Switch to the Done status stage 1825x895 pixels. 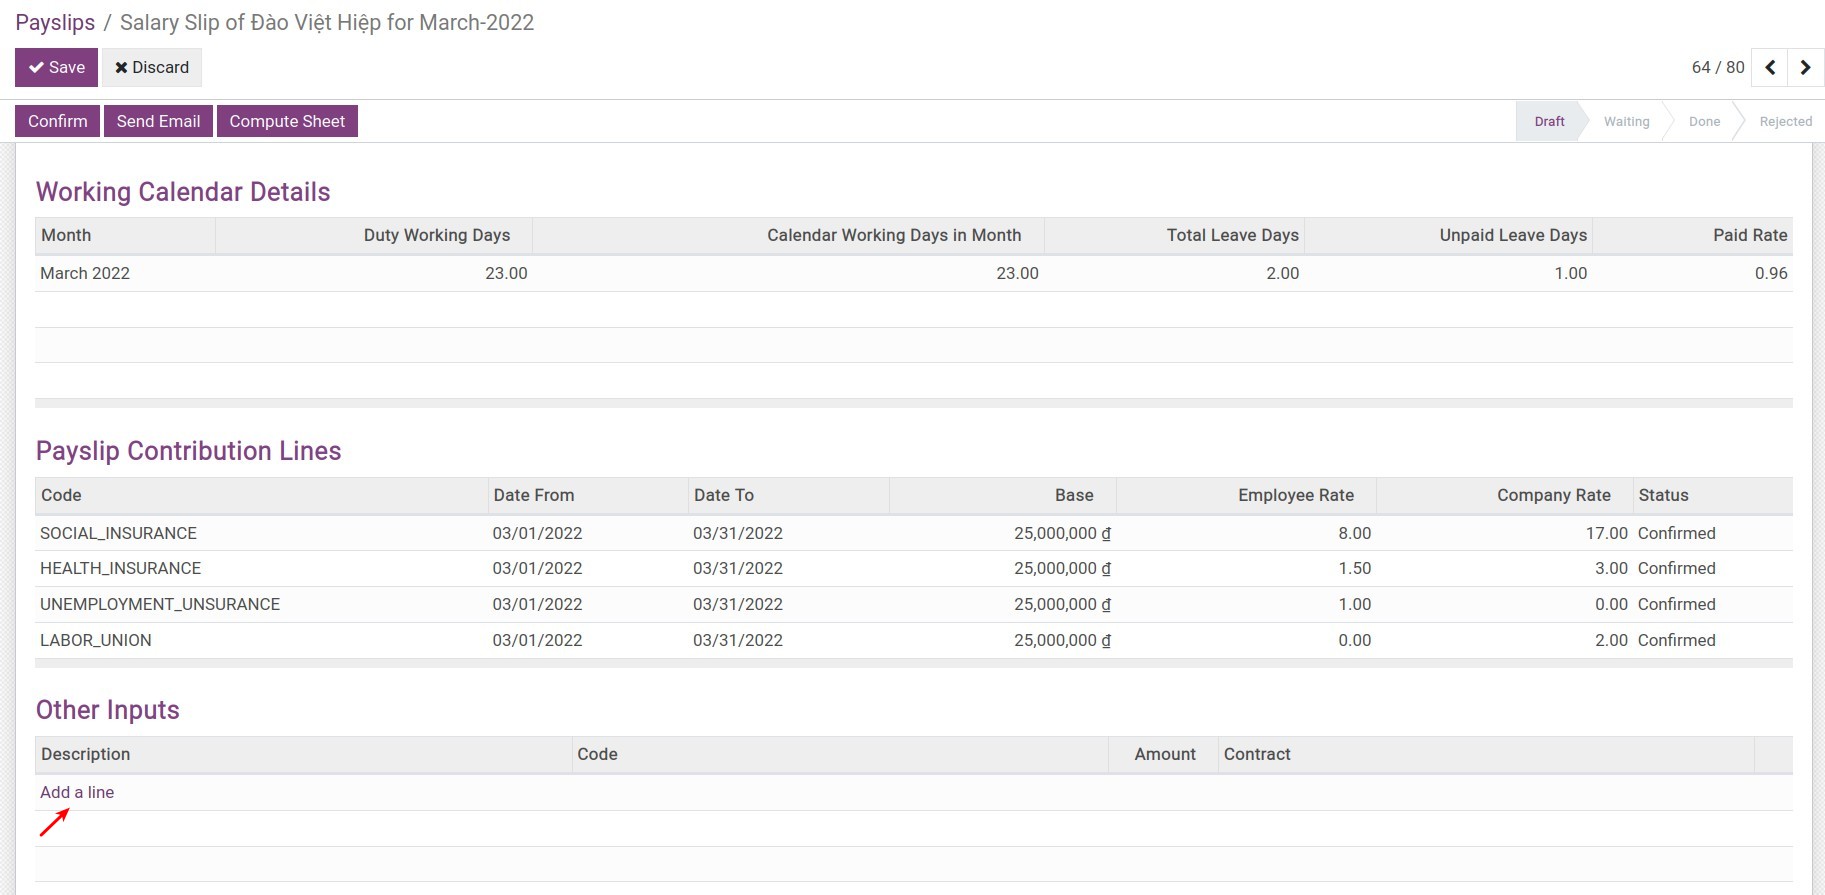coord(1704,121)
